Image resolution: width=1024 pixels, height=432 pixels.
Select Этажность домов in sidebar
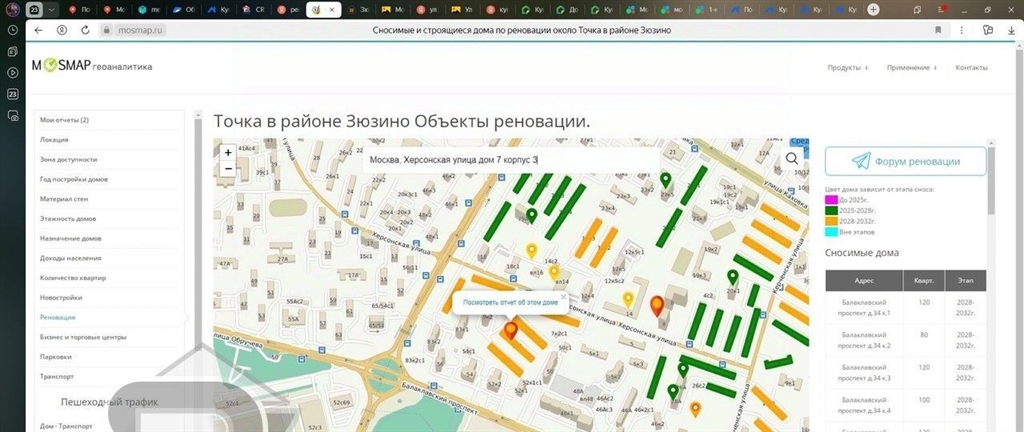(68, 218)
